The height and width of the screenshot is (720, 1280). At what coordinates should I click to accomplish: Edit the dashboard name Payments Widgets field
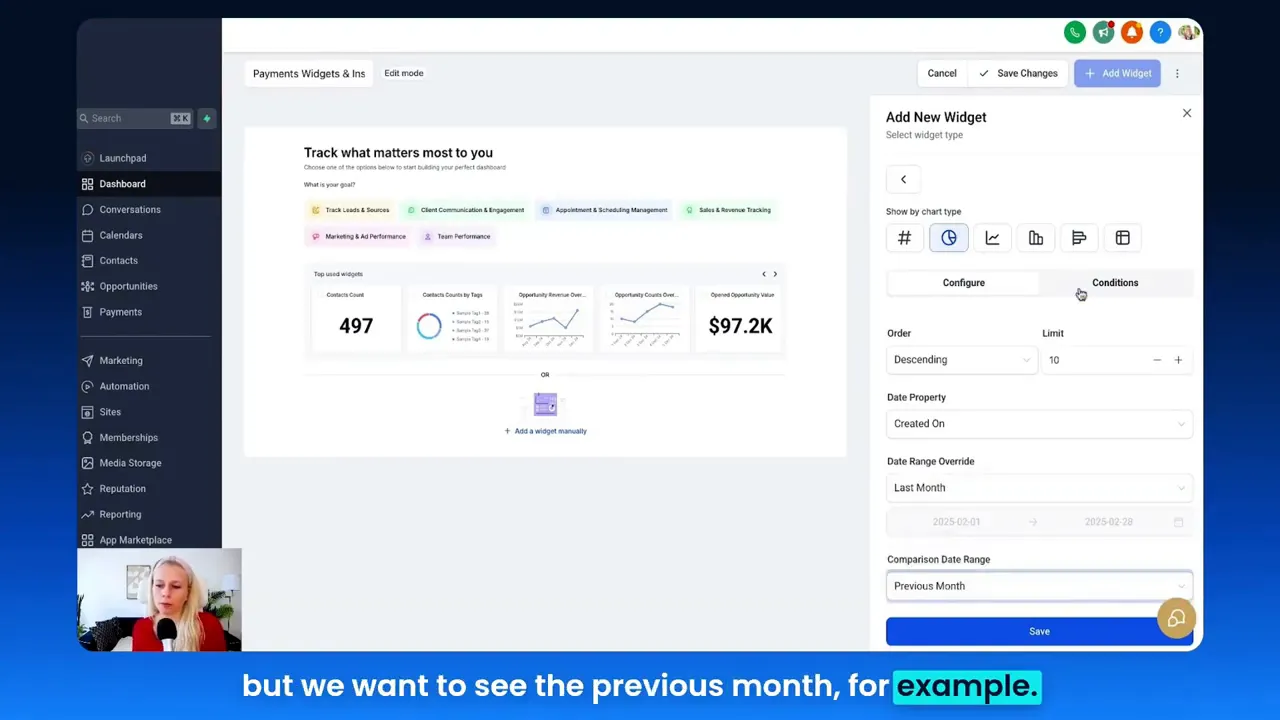point(309,73)
